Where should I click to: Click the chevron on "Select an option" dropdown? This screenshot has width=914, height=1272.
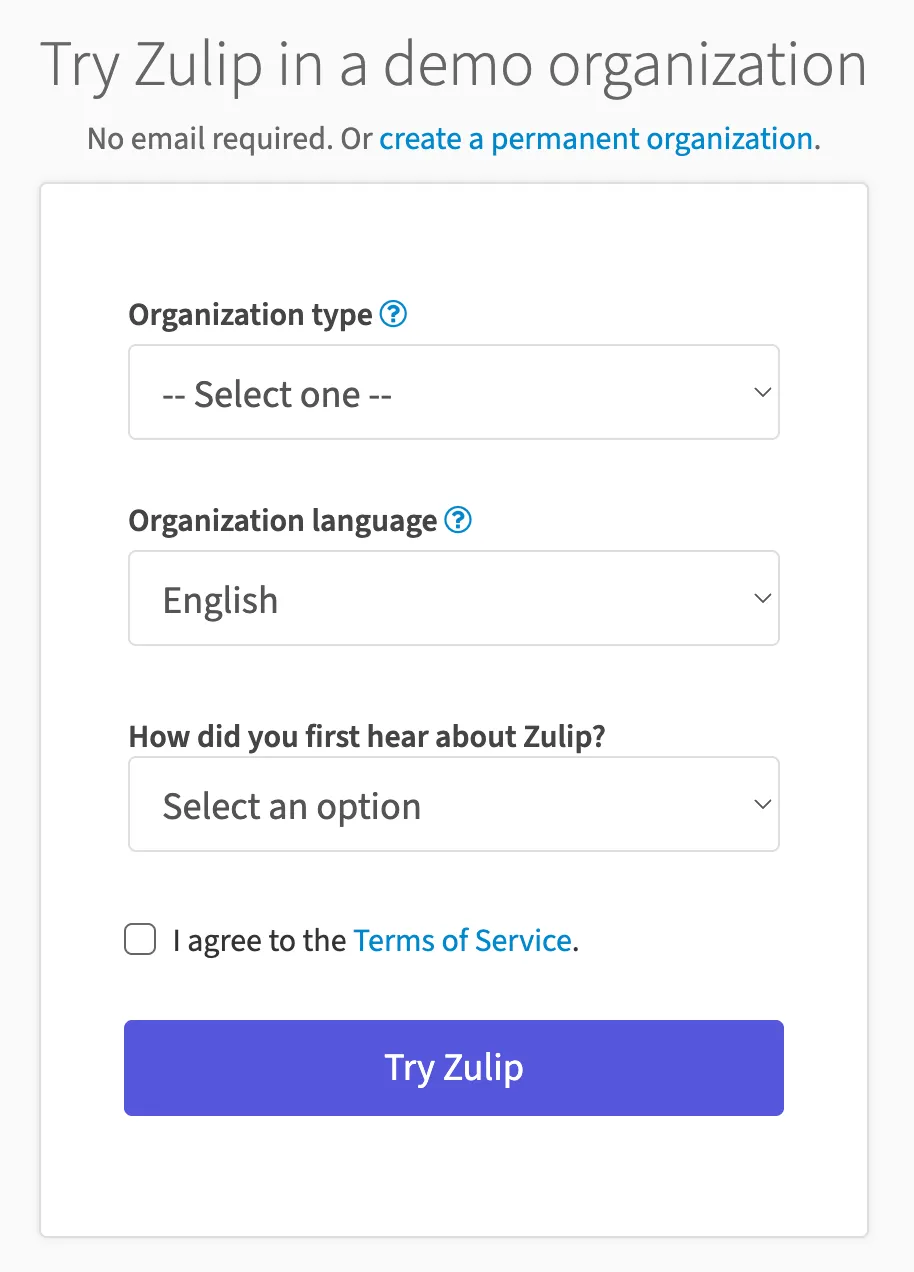[x=762, y=805]
